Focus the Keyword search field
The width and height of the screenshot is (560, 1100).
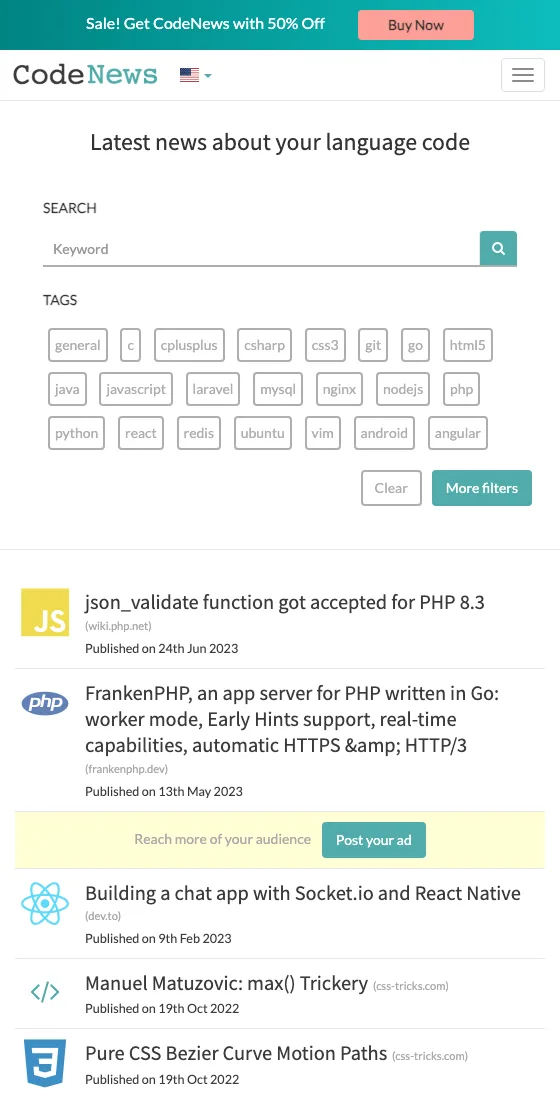(261, 249)
